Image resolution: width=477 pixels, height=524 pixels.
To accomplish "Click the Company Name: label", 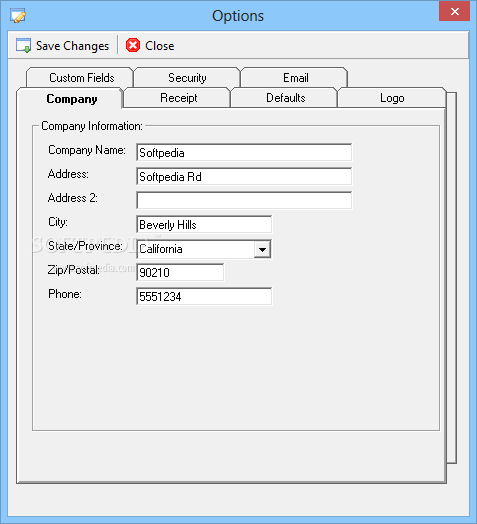I will click(87, 150).
